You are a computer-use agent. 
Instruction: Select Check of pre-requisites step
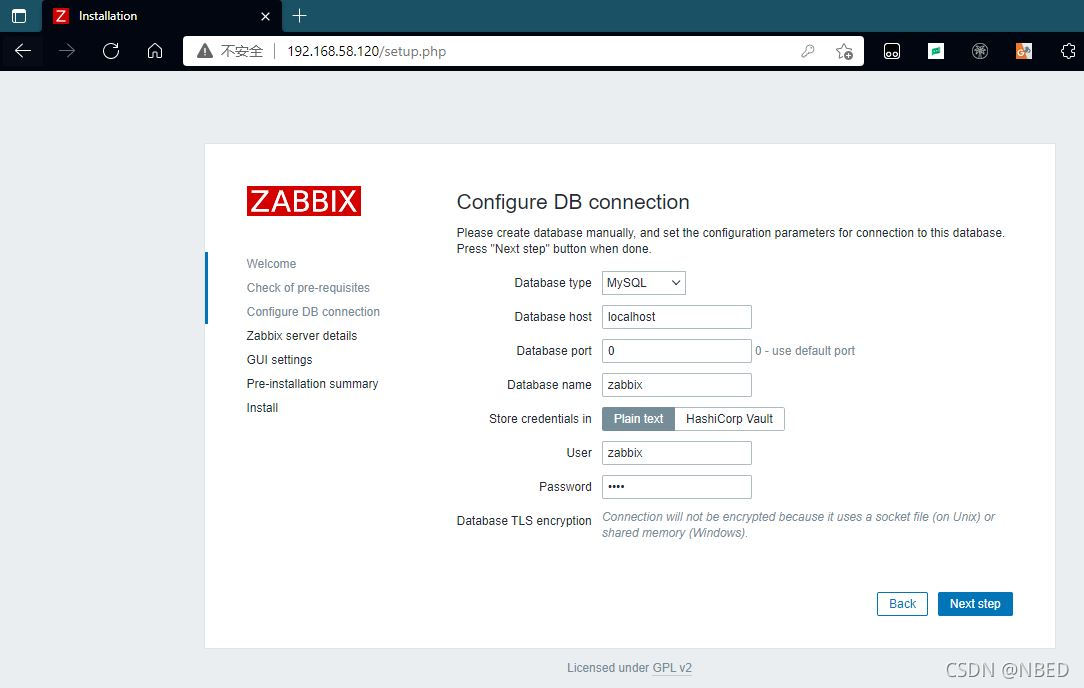[x=308, y=288]
